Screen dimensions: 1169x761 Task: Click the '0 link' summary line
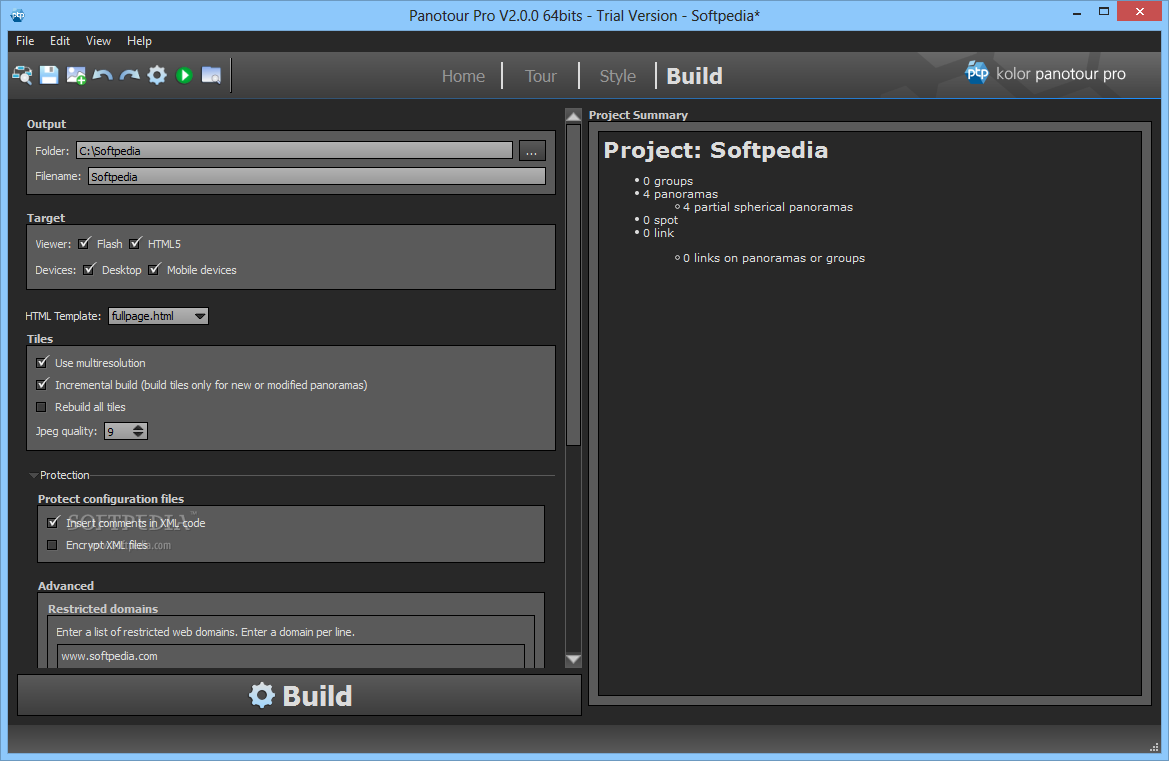[658, 233]
